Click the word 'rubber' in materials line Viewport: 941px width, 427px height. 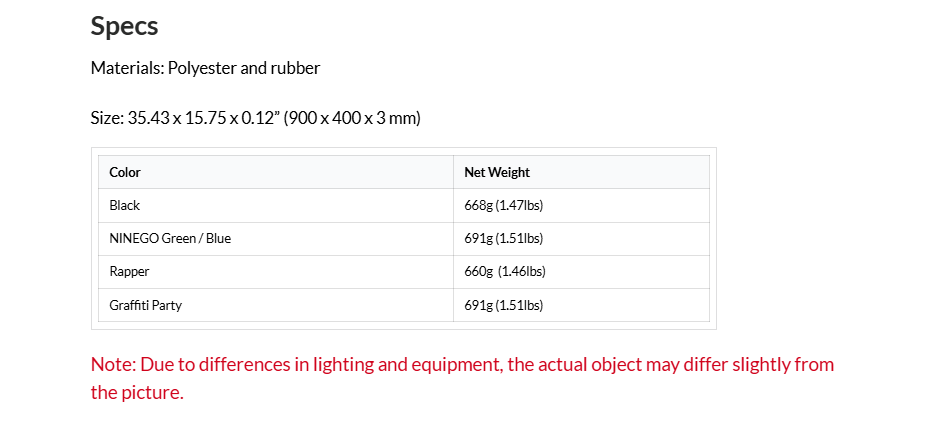point(295,68)
